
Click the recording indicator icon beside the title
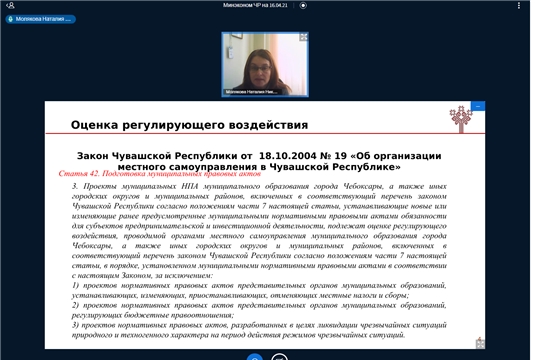click(x=303, y=5)
